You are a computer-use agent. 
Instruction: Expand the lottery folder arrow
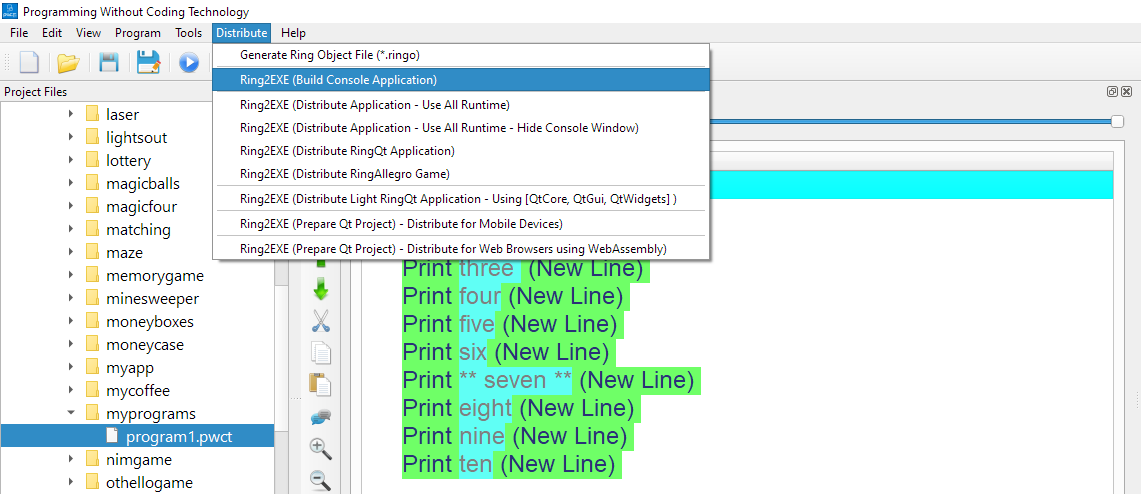[71, 160]
